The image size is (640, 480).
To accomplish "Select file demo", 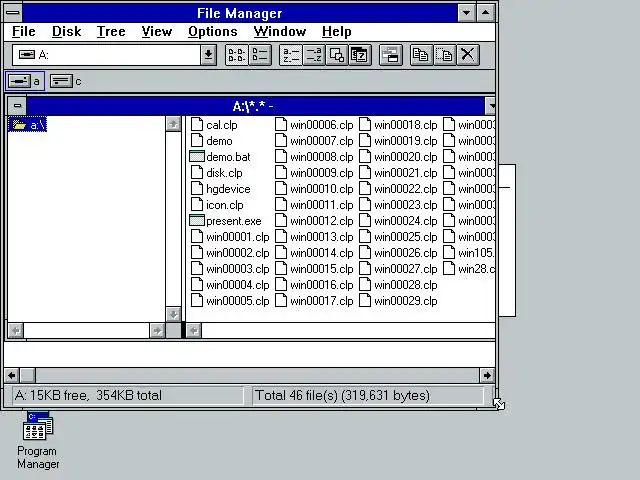I will pos(212,141).
